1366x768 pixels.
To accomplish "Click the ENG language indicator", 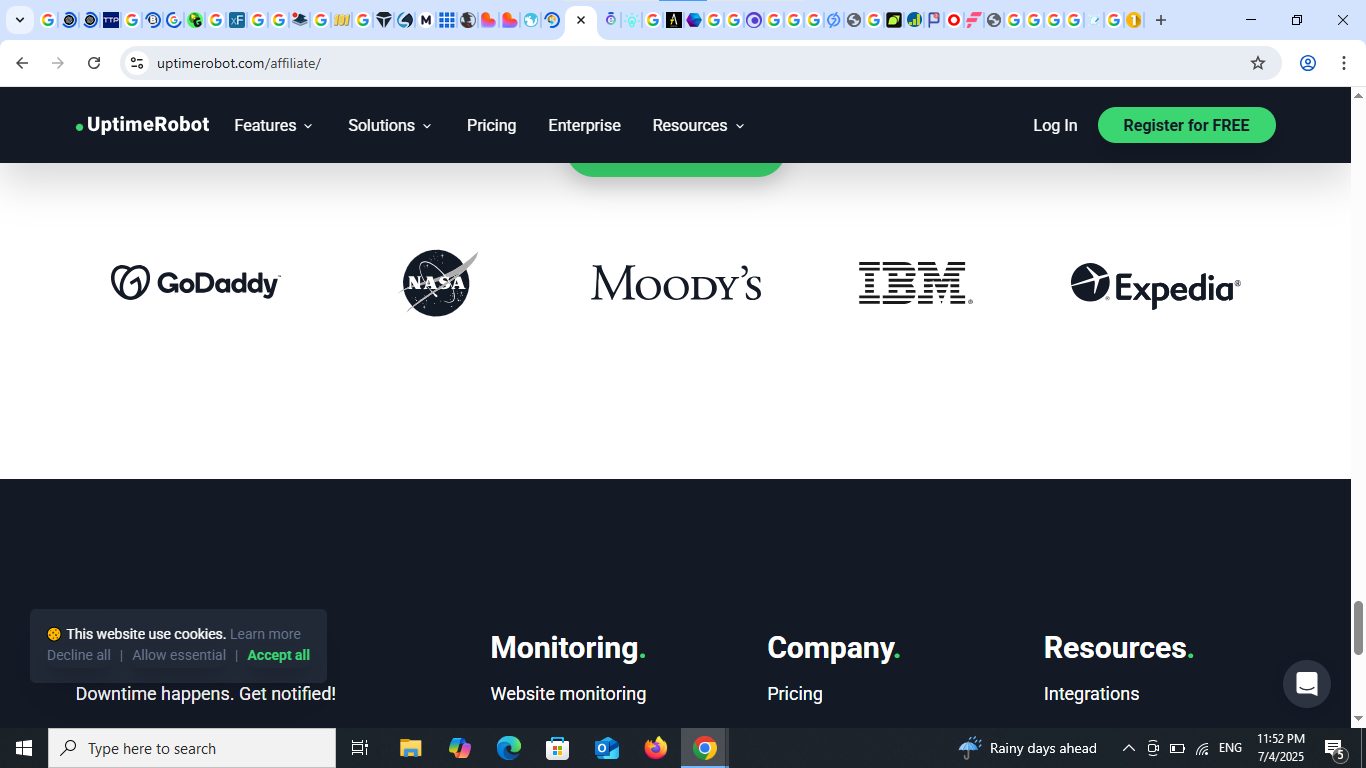I will click(x=1230, y=748).
